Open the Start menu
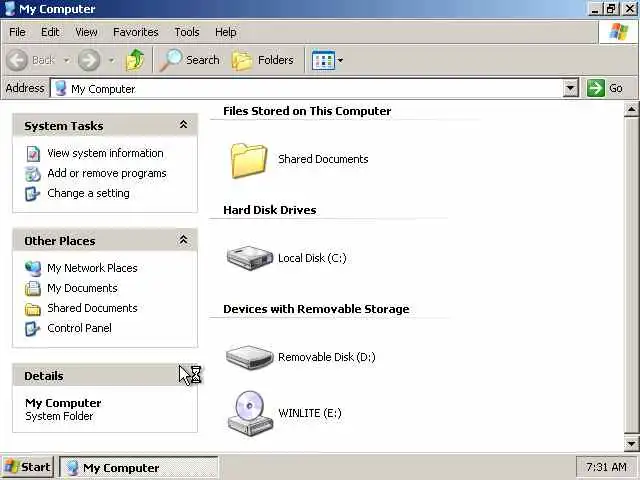 [x=28, y=467]
